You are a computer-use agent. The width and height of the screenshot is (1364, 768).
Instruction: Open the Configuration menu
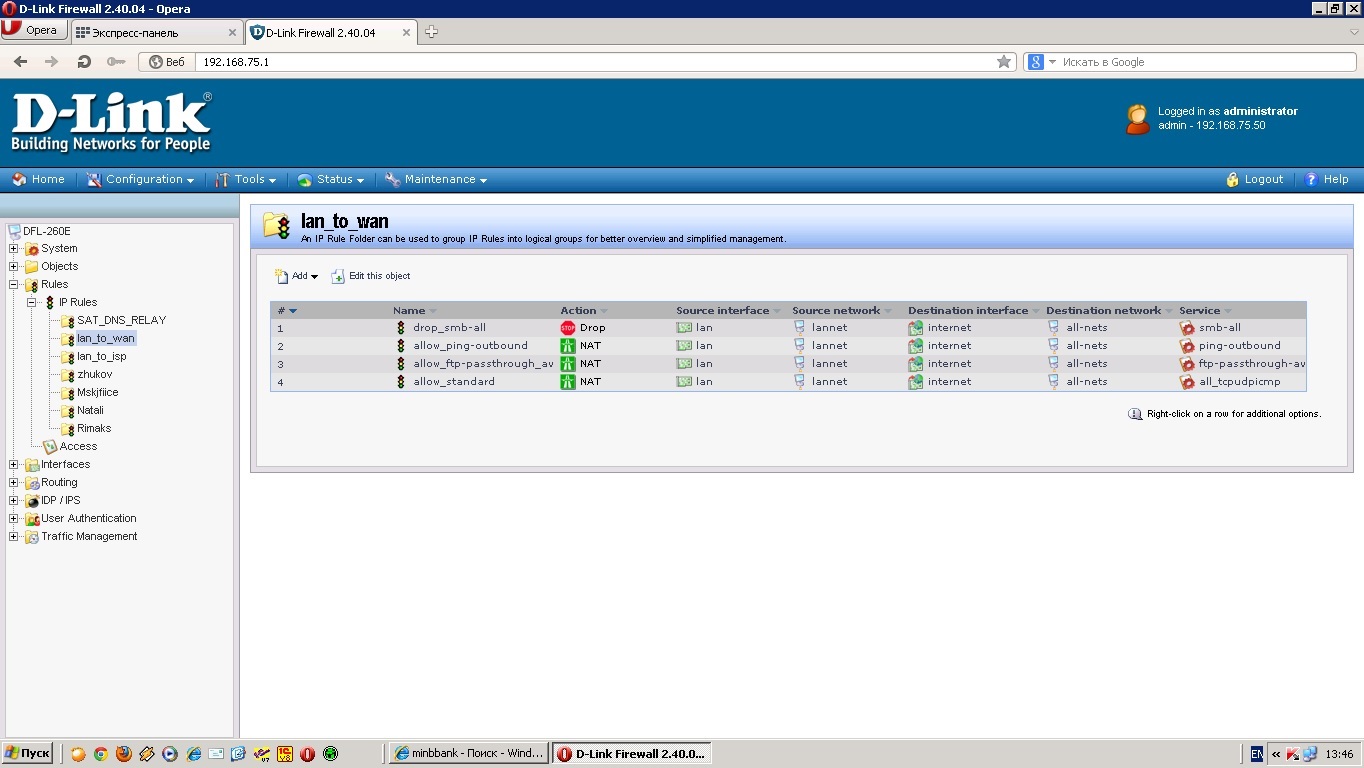[141, 180]
